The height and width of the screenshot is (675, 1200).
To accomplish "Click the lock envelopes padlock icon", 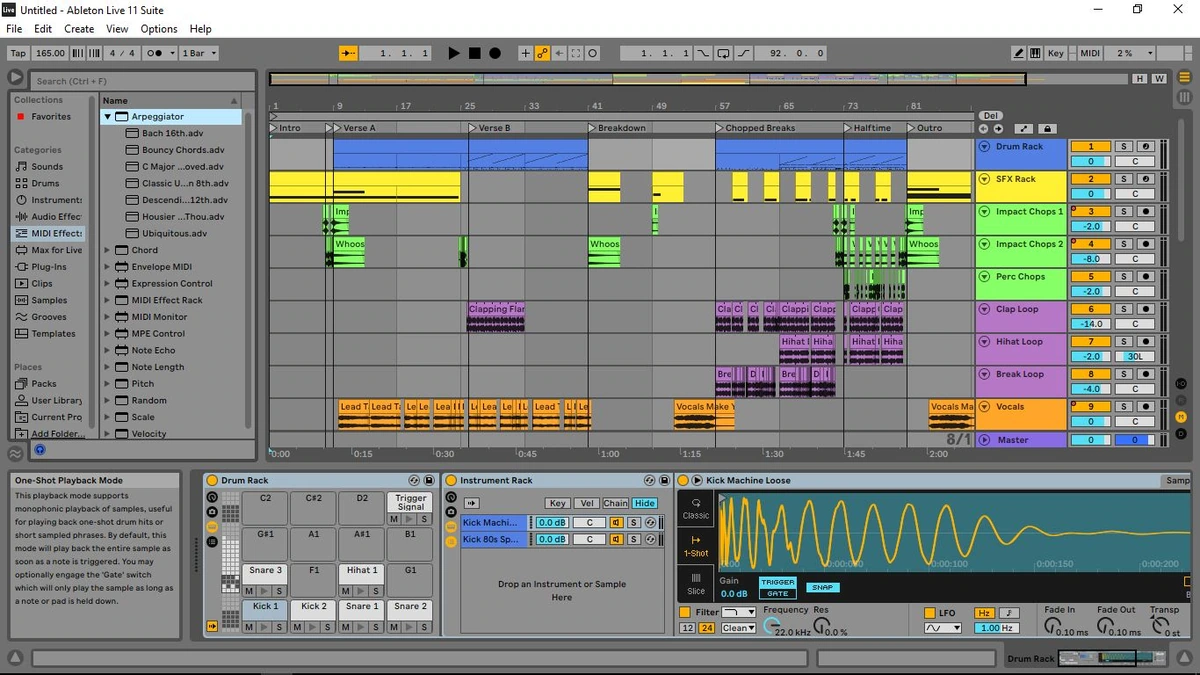I will pyautogui.click(x=1047, y=128).
